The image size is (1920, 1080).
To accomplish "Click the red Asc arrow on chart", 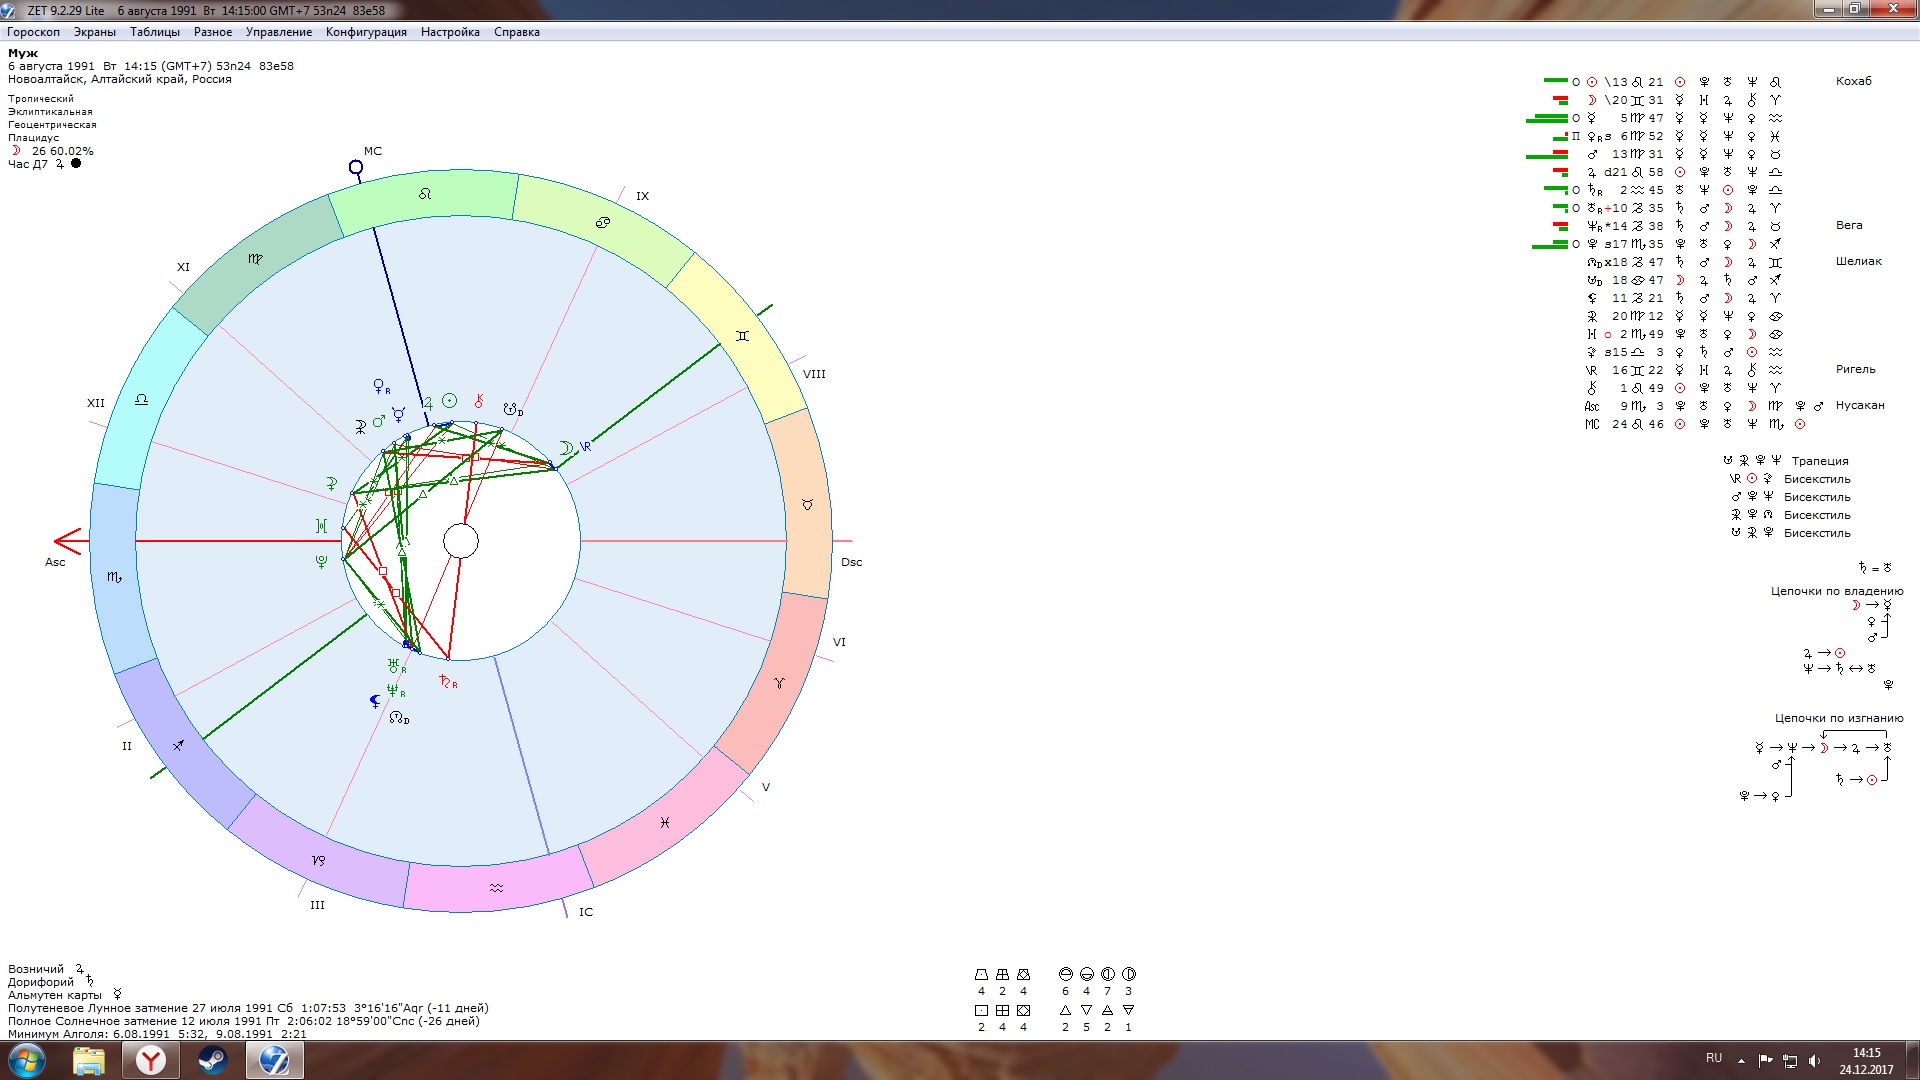I will pos(68,541).
